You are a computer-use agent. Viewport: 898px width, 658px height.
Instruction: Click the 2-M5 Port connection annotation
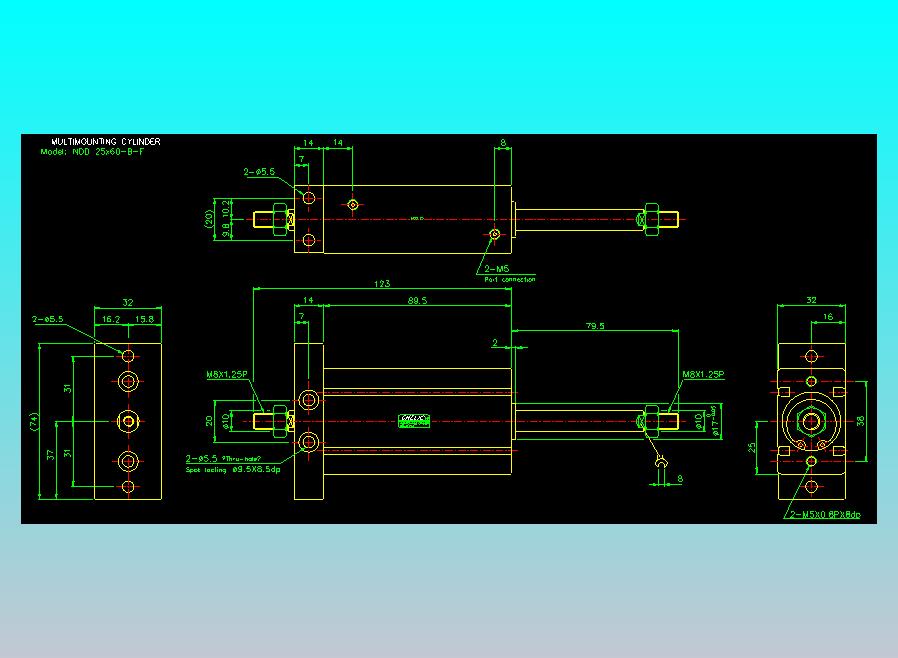pos(509,274)
